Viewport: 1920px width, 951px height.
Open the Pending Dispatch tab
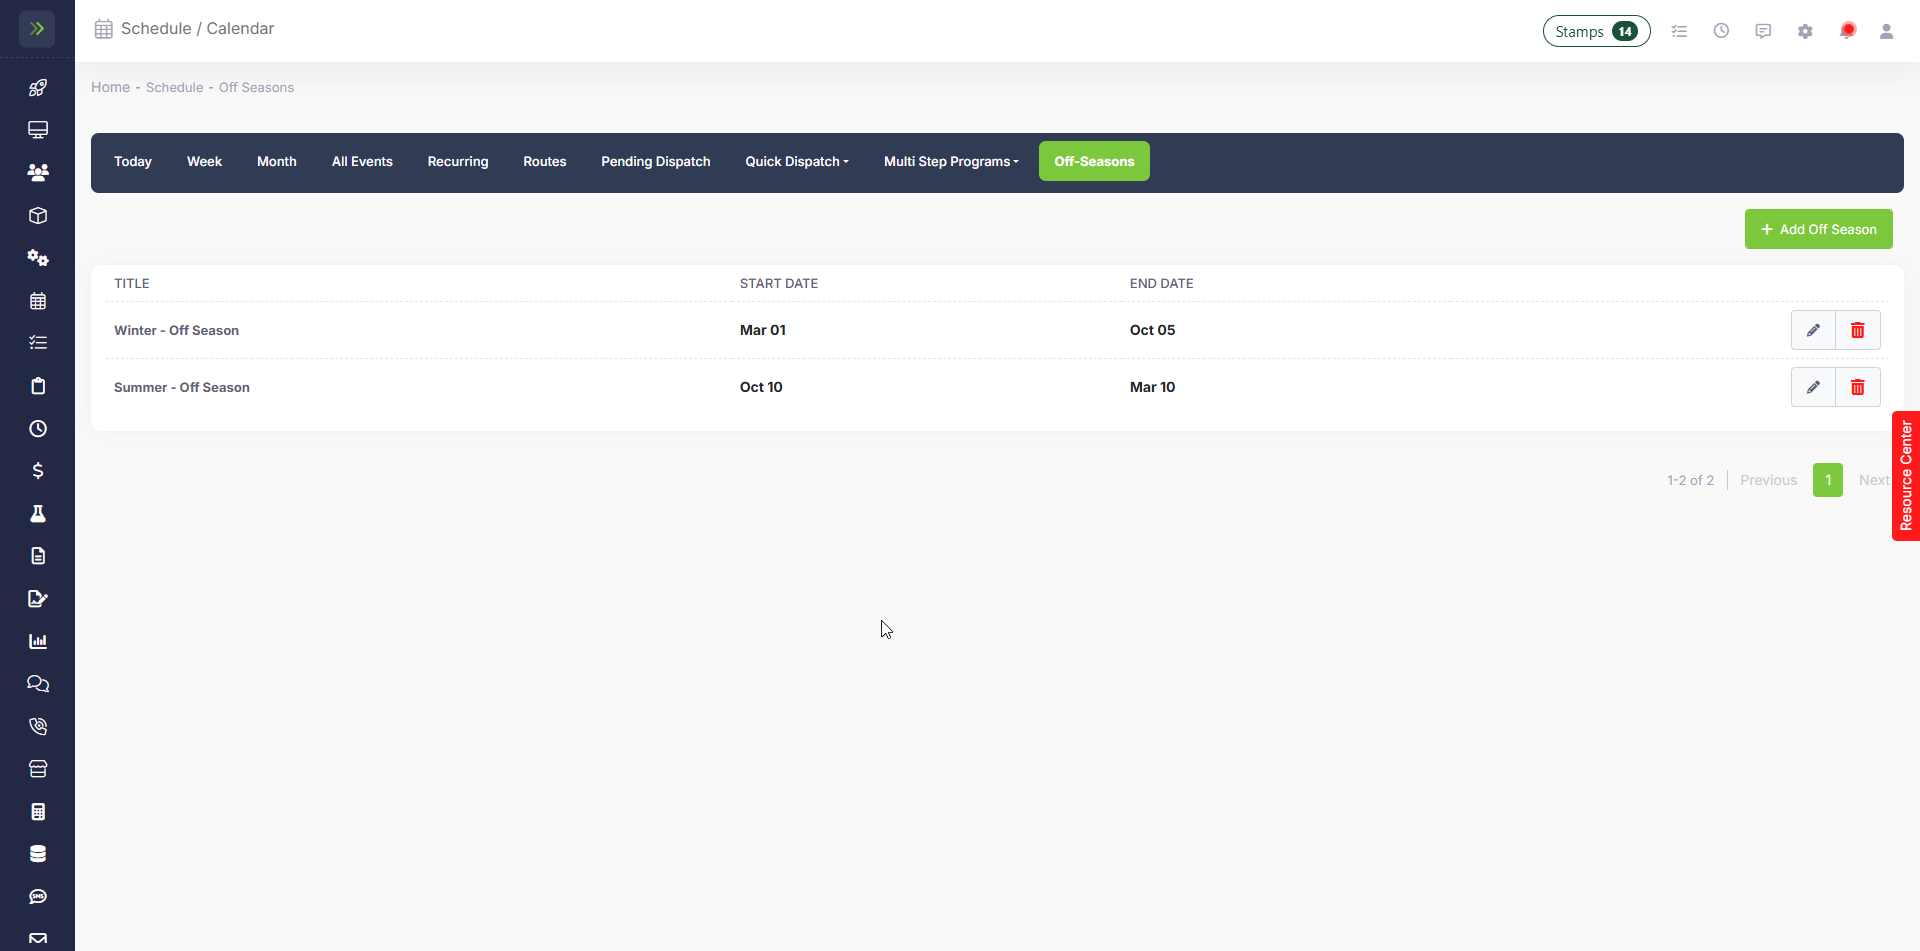tap(655, 161)
